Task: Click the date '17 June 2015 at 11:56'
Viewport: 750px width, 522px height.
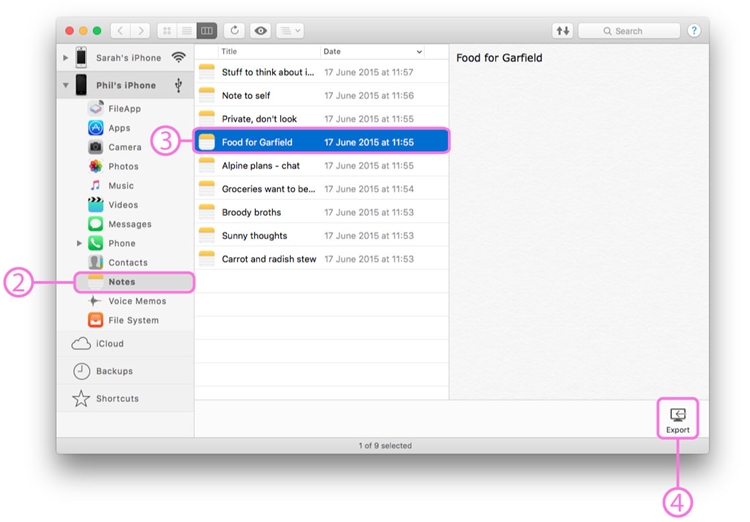Action: coord(369,96)
